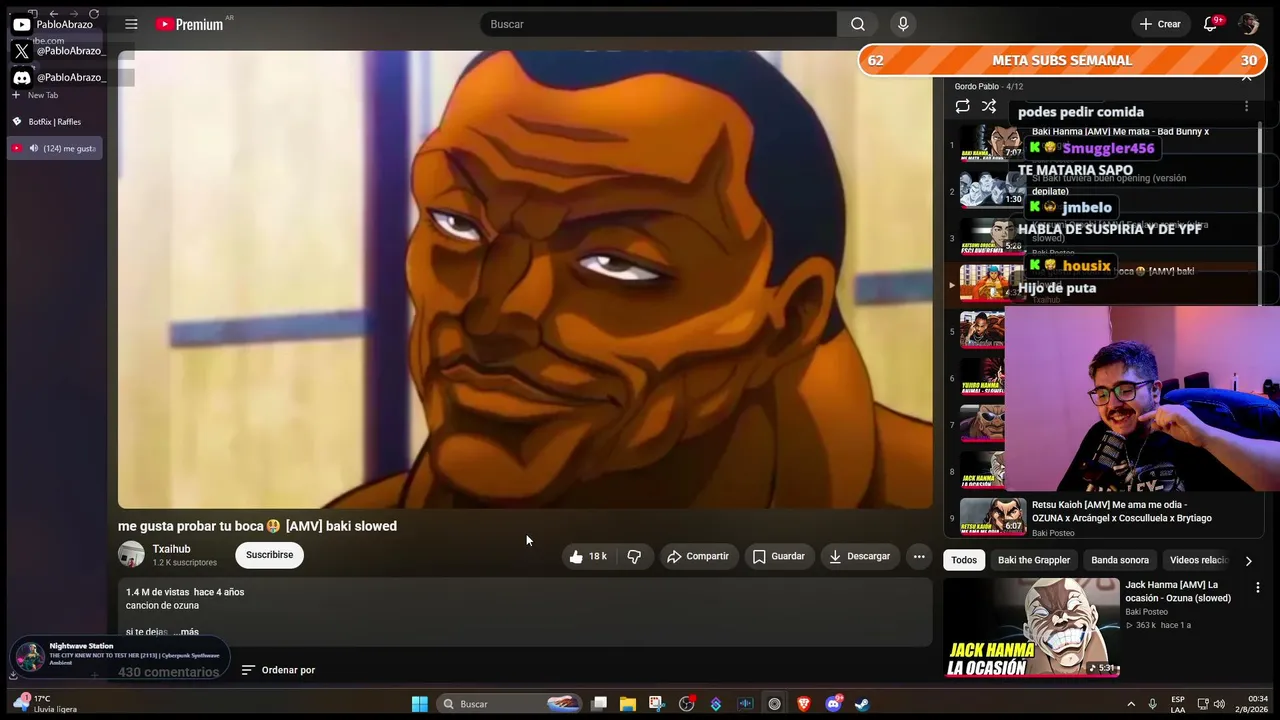The image size is (1280, 720).
Task: Click the taskbar Buscar search box
Action: (511, 704)
